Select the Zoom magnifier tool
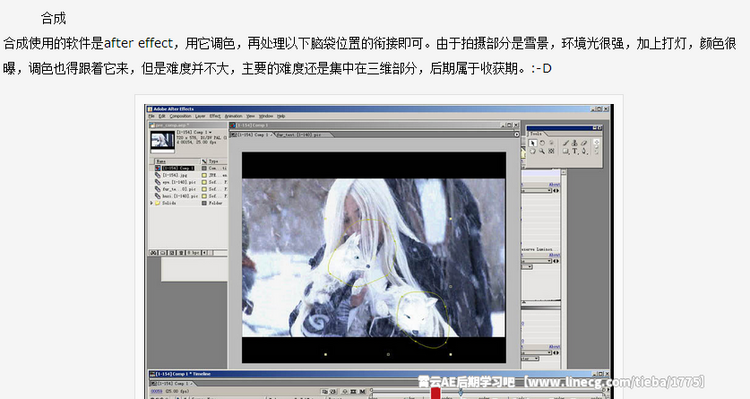Screen dimensions: 750x399 [x=542, y=151]
